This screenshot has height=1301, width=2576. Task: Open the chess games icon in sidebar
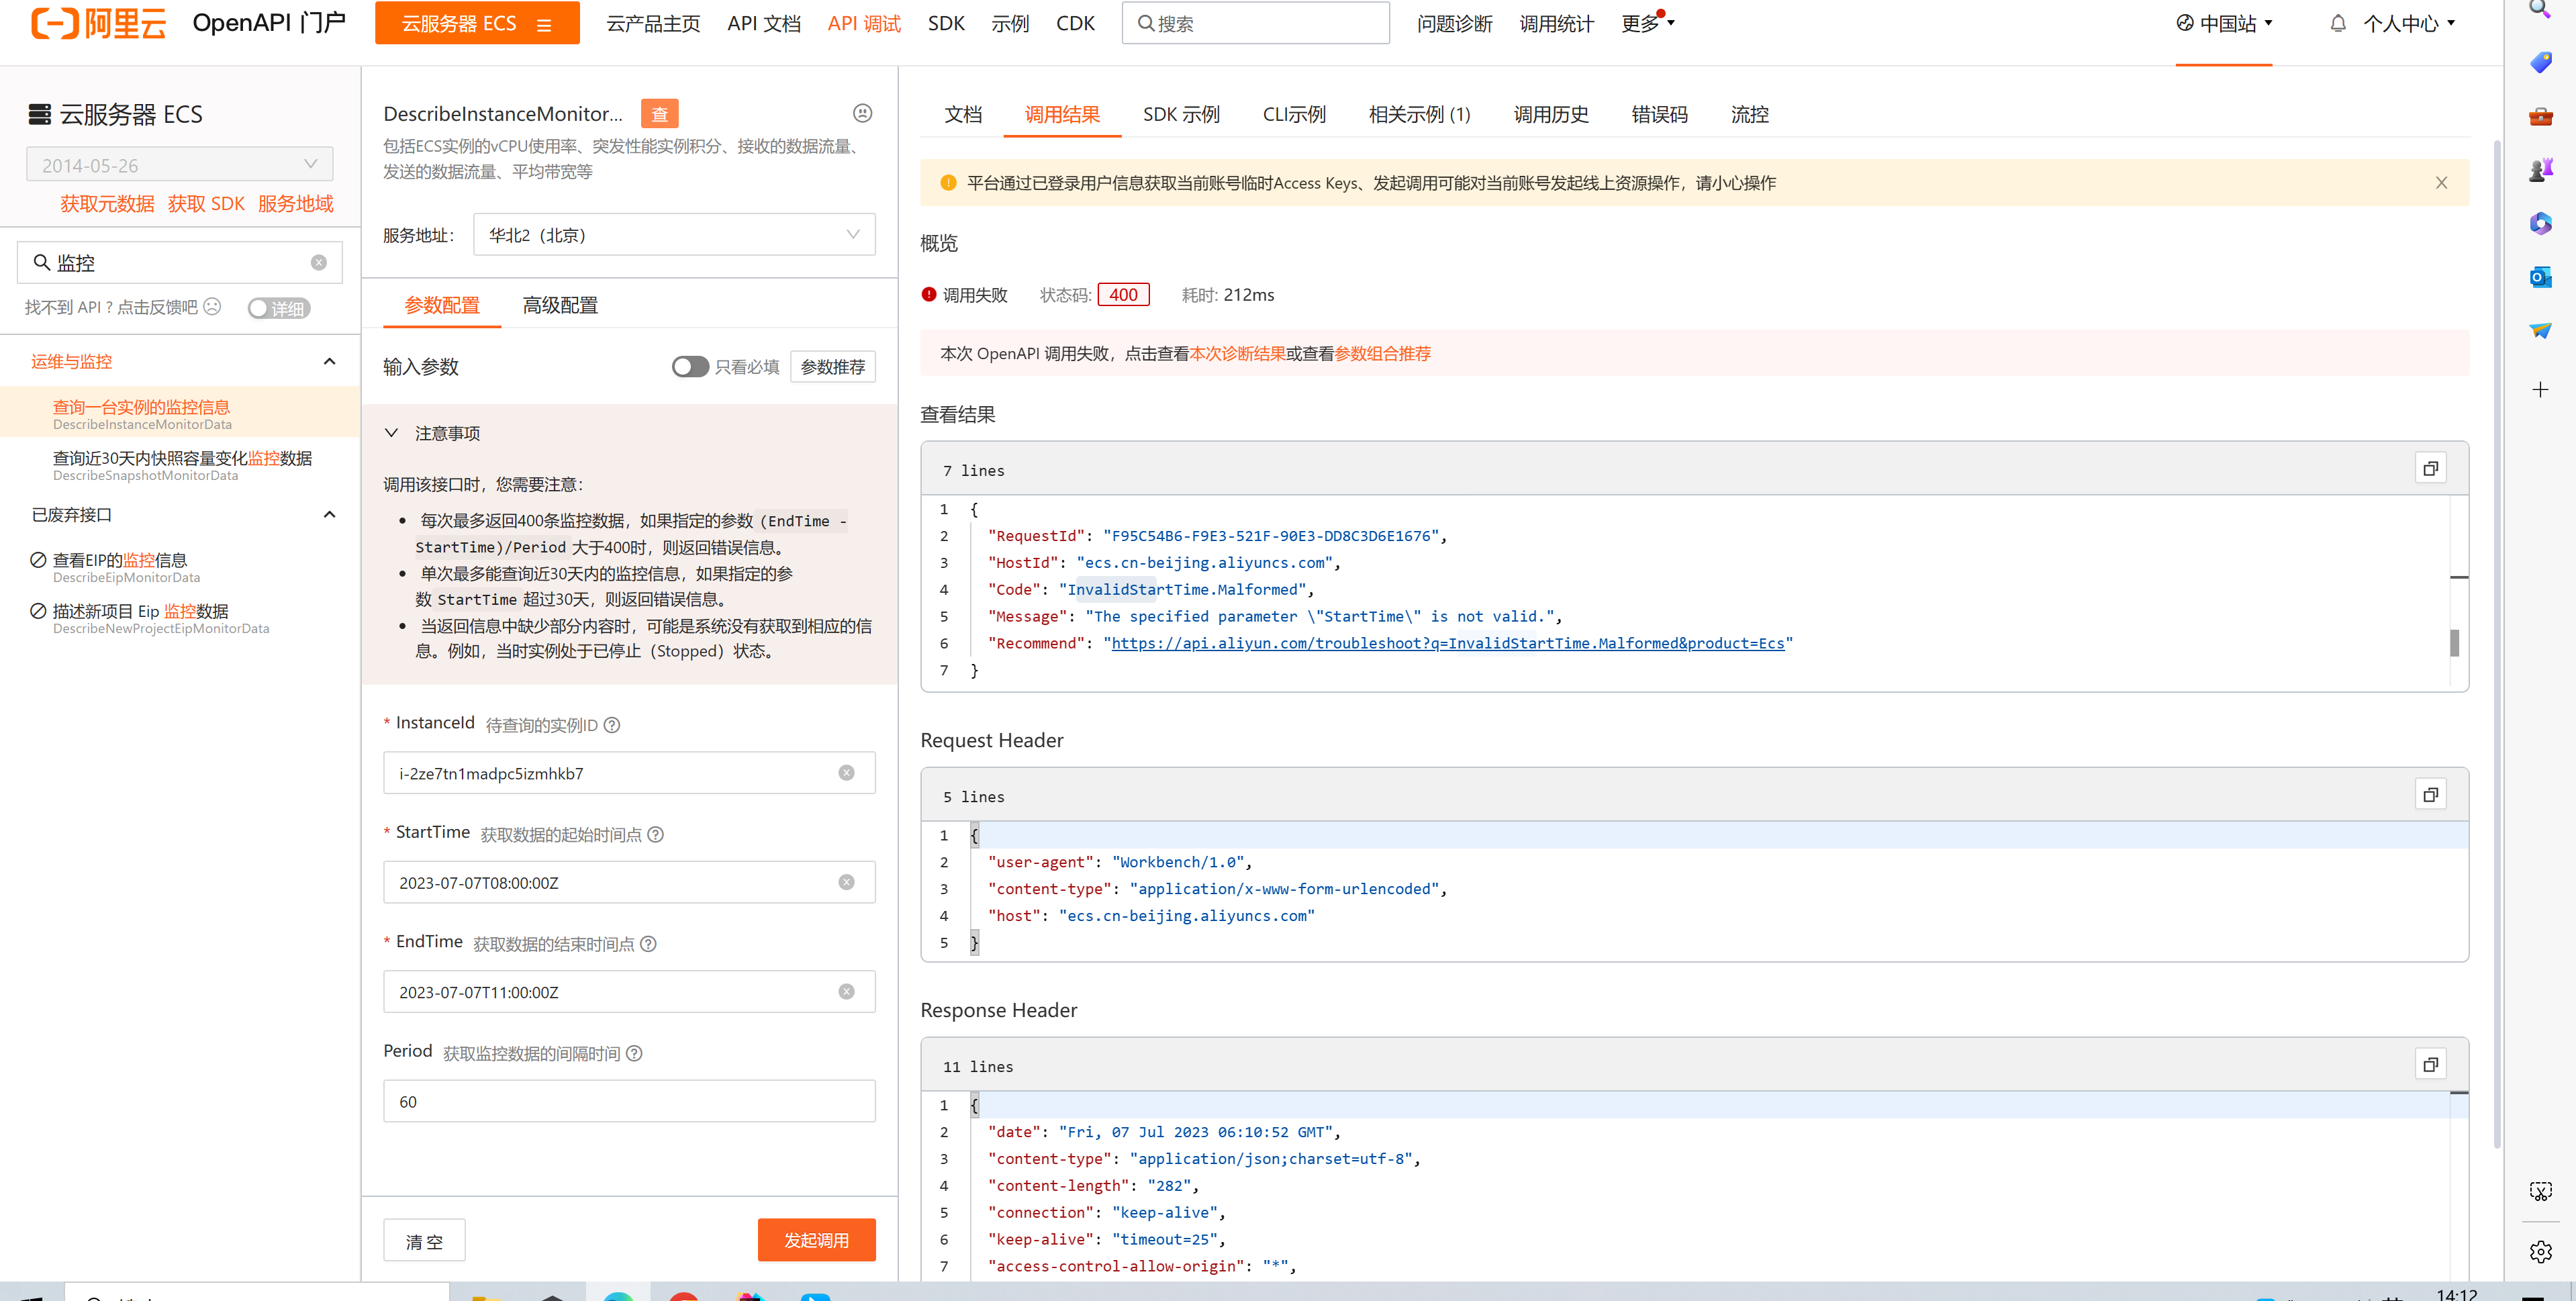(x=2540, y=170)
